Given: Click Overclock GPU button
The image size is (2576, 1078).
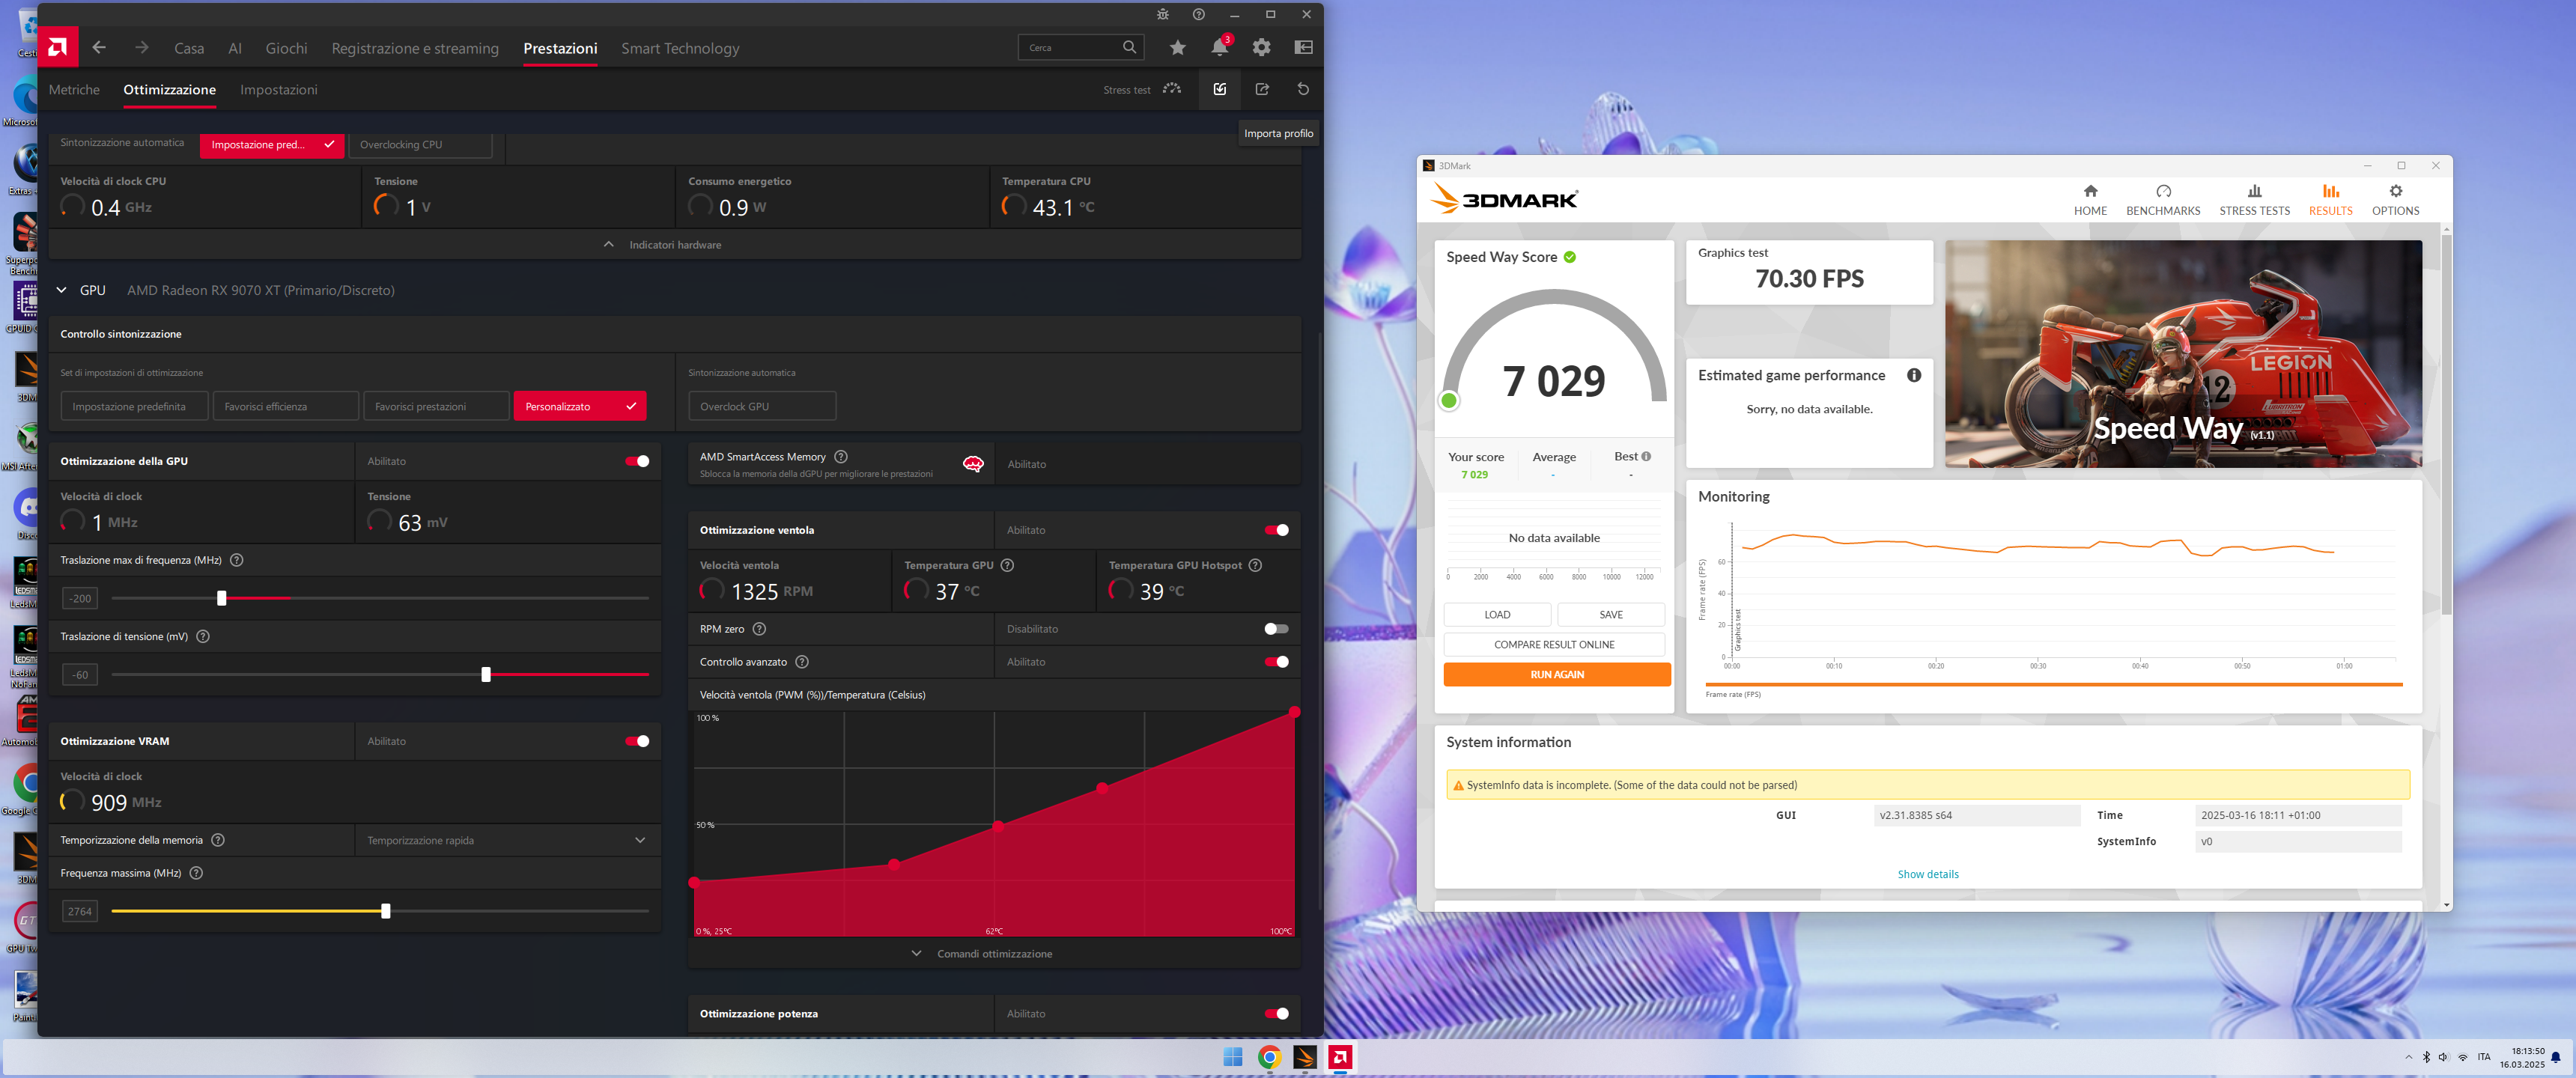Looking at the screenshot, I should tap(761, 406).
